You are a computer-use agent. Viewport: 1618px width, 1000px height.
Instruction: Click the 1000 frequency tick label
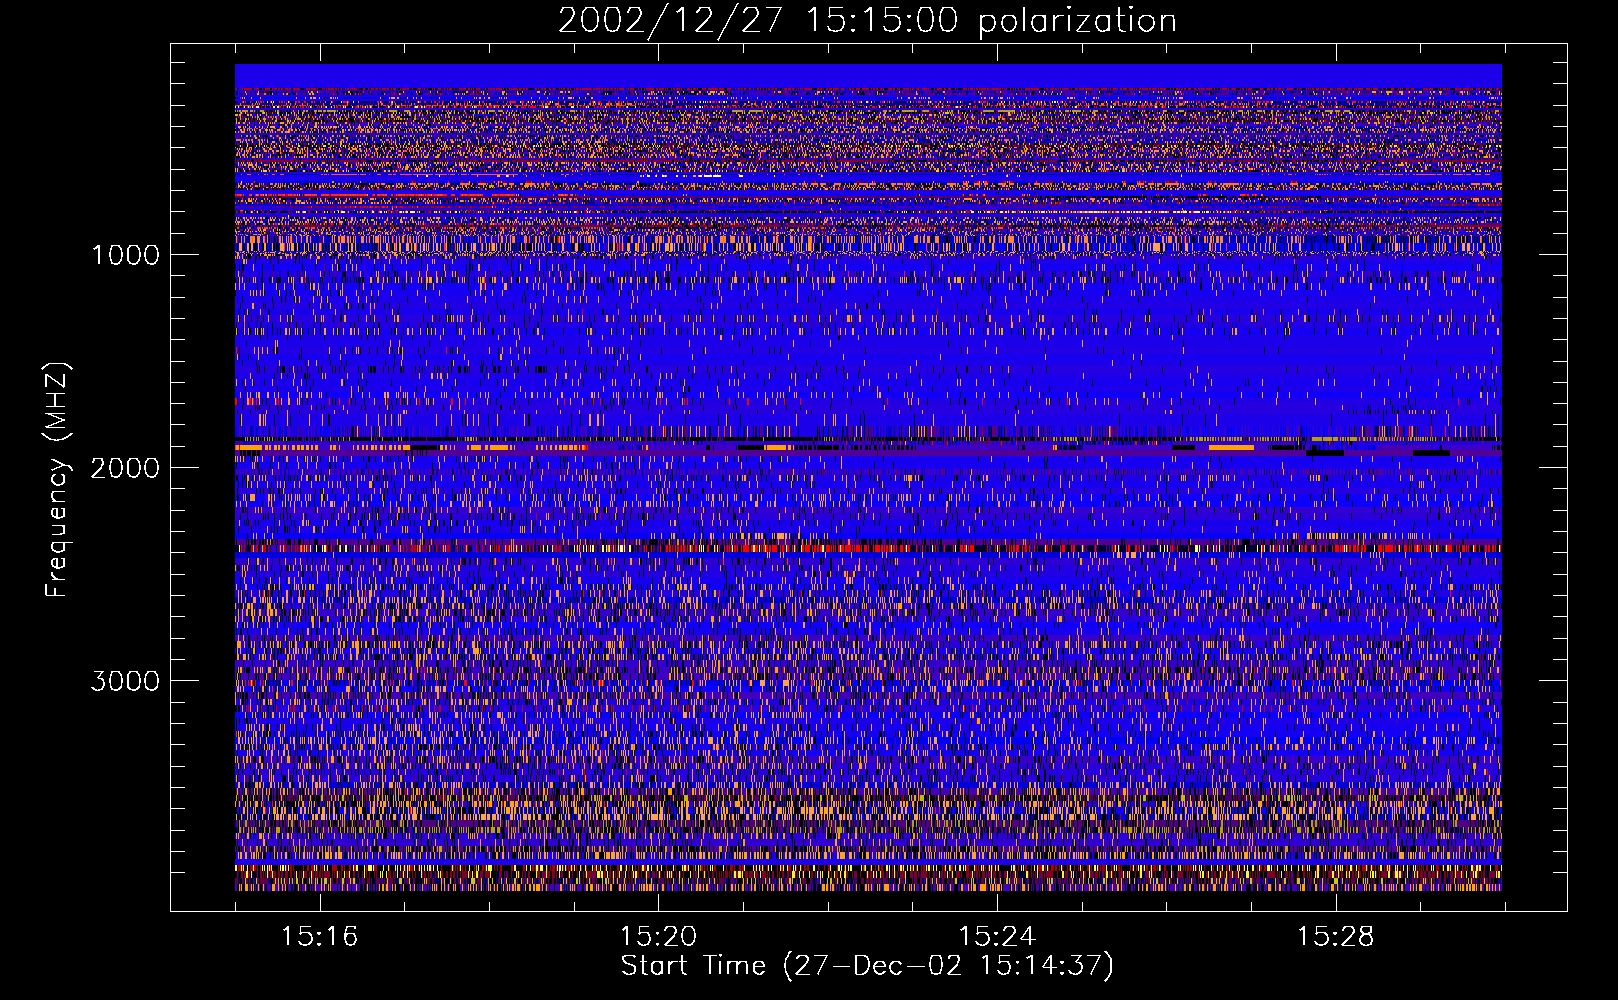coord(125,255)
